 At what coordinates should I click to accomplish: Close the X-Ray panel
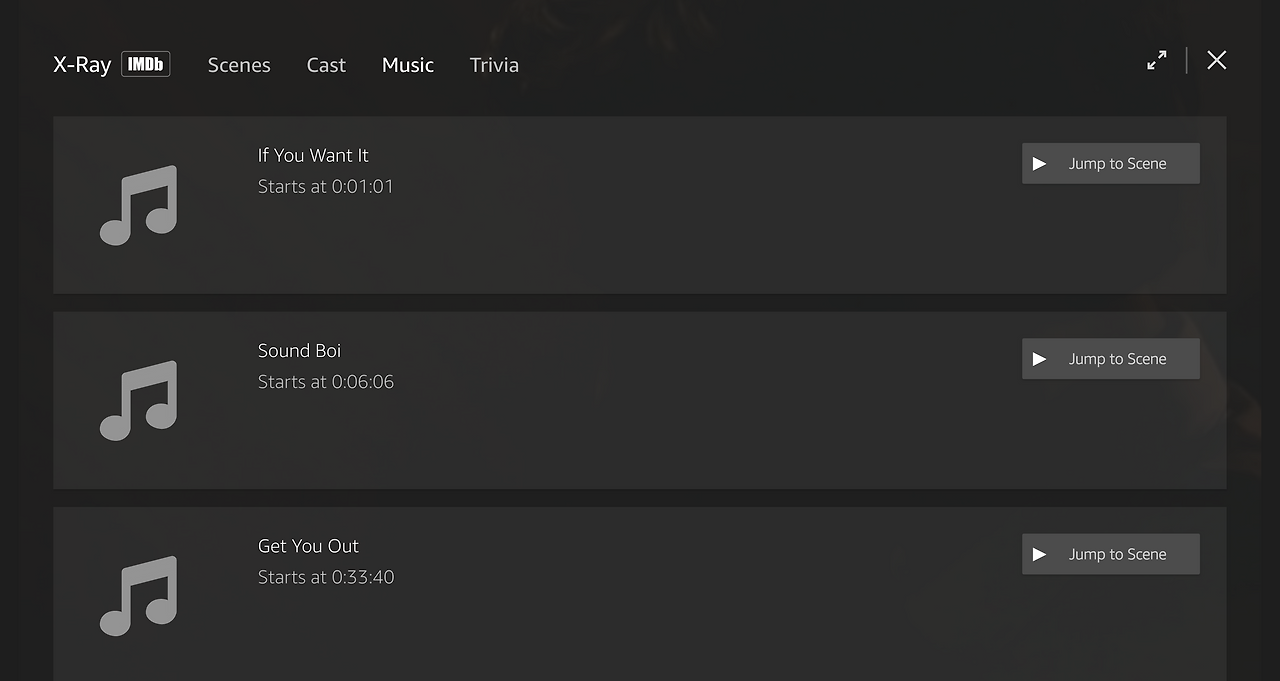[x=1216, y=60]
